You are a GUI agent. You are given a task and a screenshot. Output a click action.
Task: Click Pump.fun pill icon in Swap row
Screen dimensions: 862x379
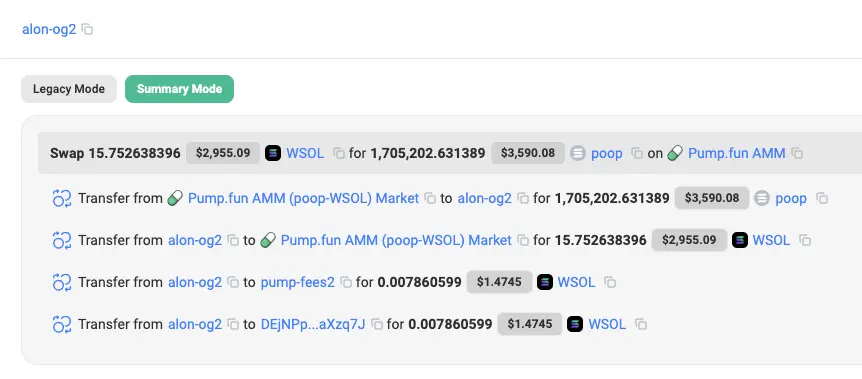[675, 153]
